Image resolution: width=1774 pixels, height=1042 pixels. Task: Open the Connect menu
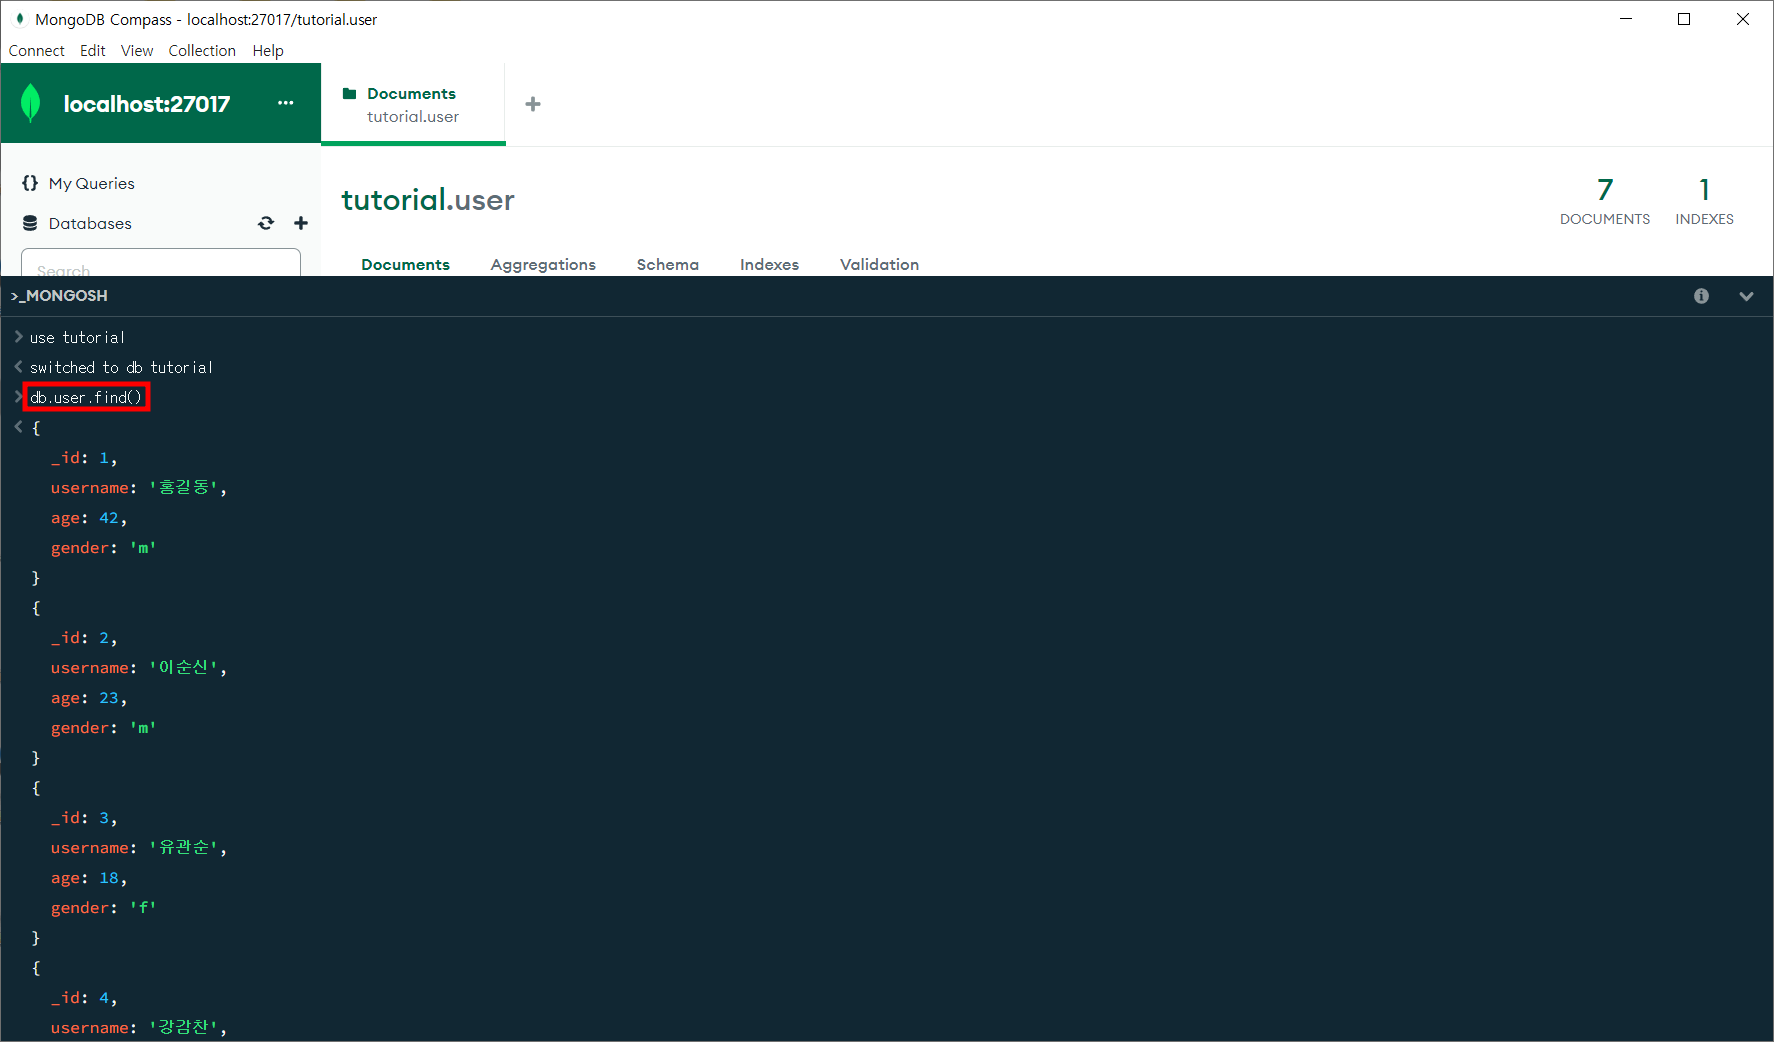tap(37, 51)
